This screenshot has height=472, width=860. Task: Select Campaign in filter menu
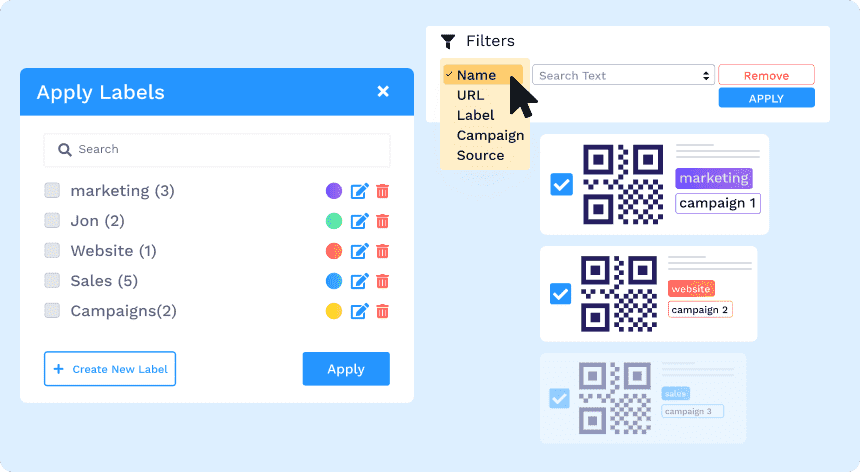pyautogui.click(x=490, y=135)
